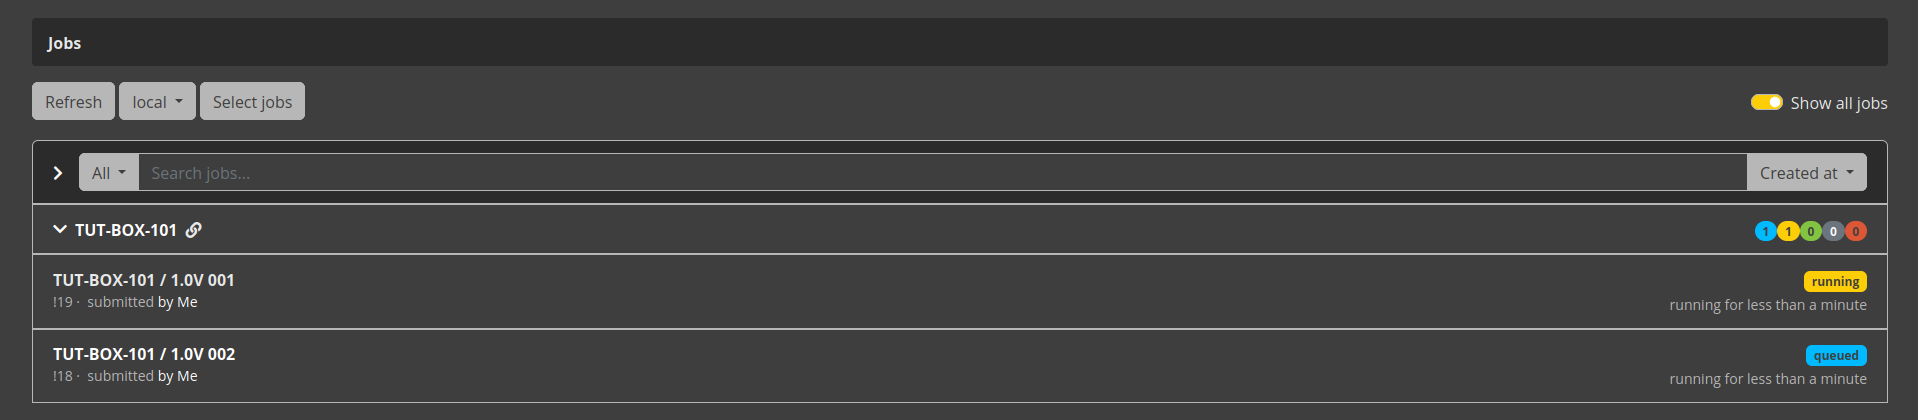Focus the Search jobs input field
This screenshot has height=420, width=1918.
tap(940, 173)
